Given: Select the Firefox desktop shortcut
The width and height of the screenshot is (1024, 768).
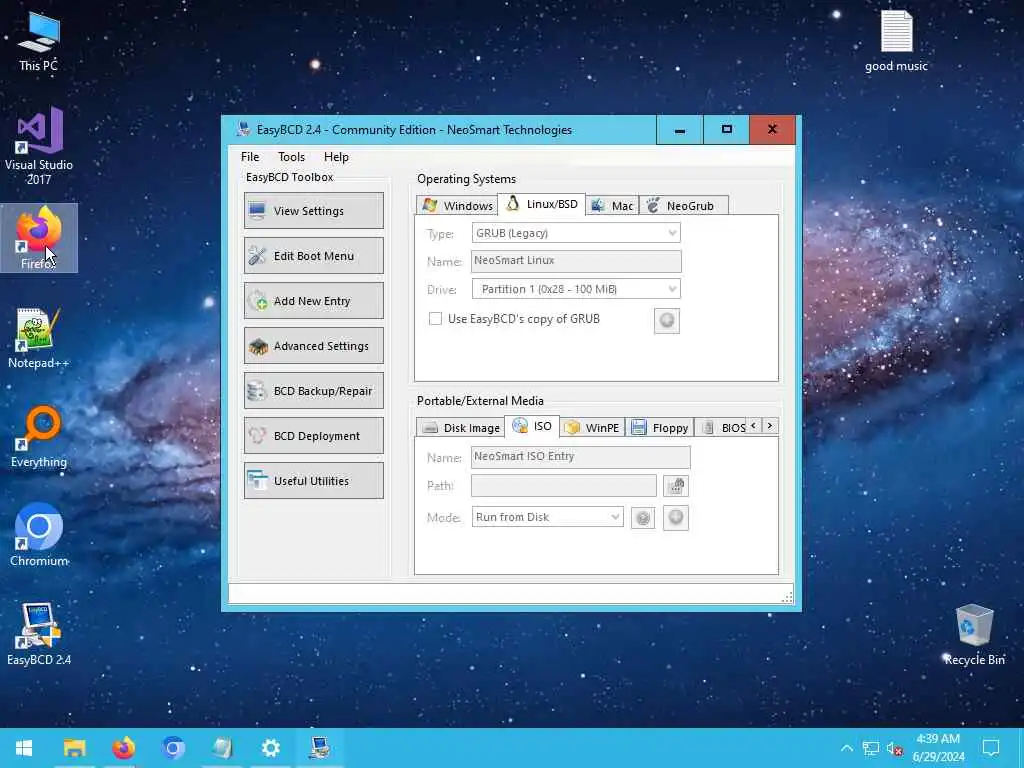Looking at the screenshot, I should click(39, 238).
